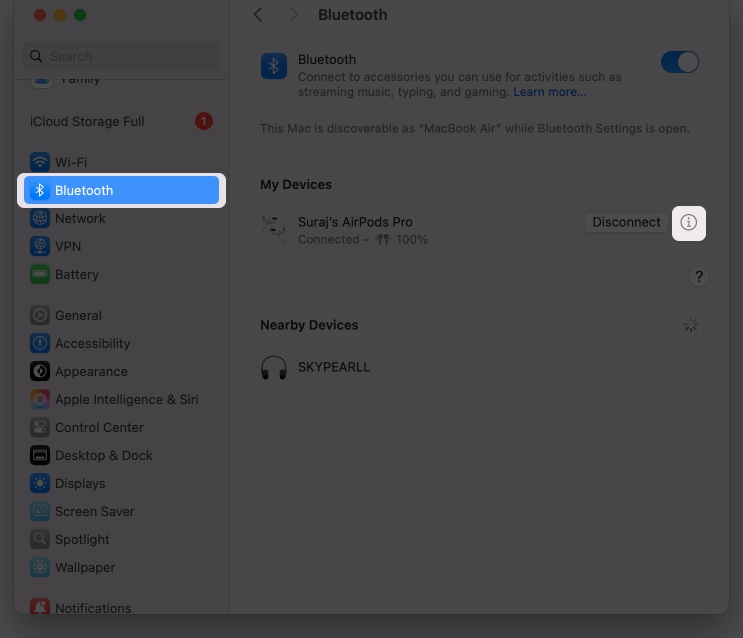The image size is (743, 638).
Task: Click the Accessibility icon
Action: coord(40,343)
